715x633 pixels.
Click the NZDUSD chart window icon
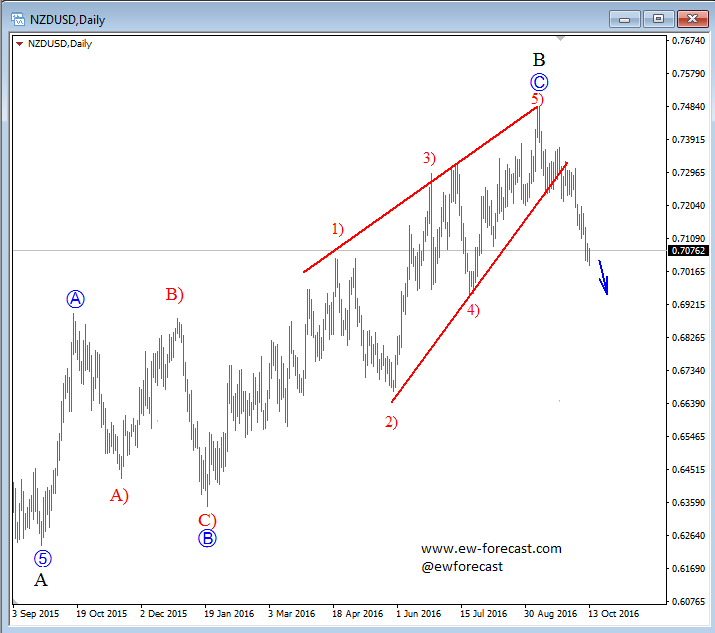(18, 19)
